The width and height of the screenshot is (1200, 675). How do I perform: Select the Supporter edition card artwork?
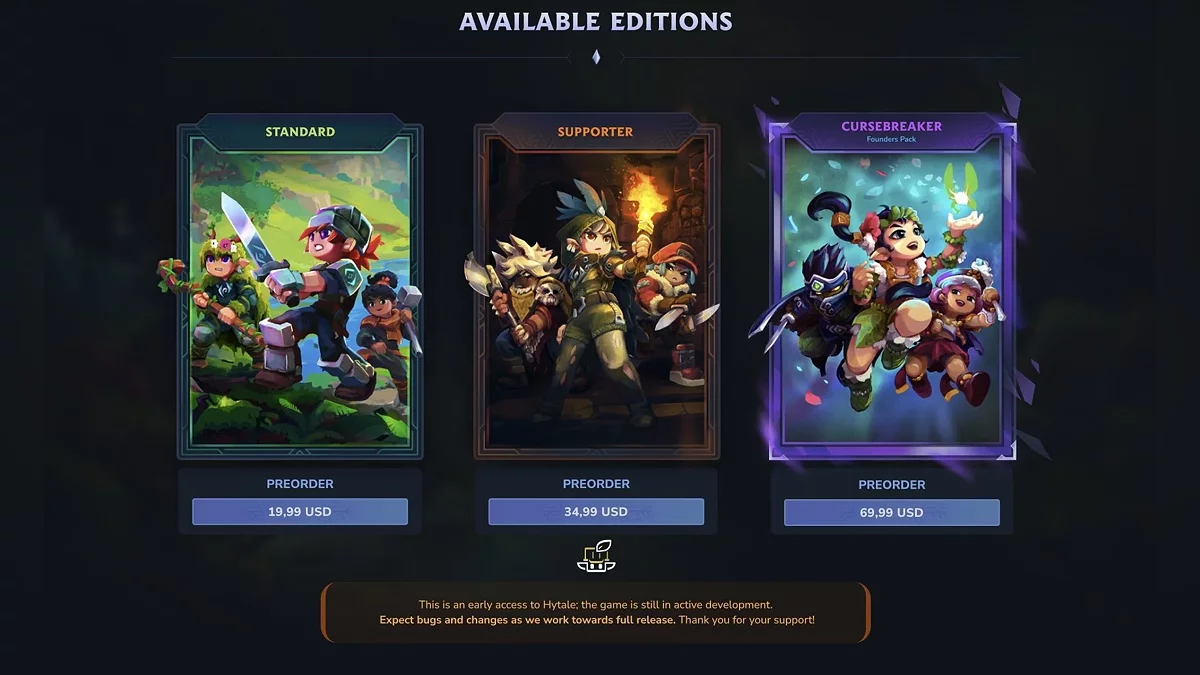click(596, 292)
